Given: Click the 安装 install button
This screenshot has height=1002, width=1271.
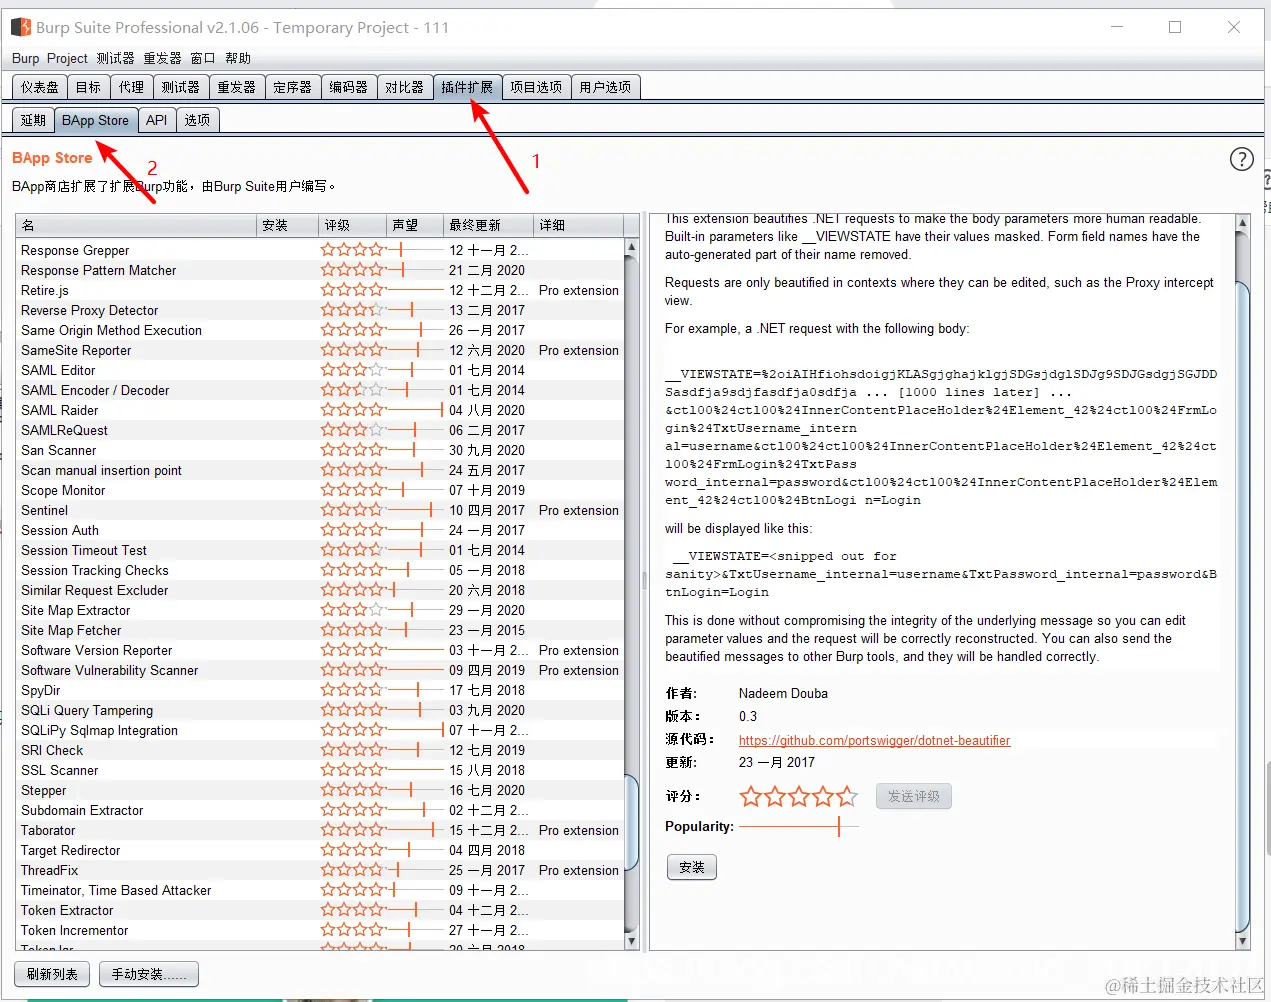Looking at the screenshot, I should click(692, 867).
